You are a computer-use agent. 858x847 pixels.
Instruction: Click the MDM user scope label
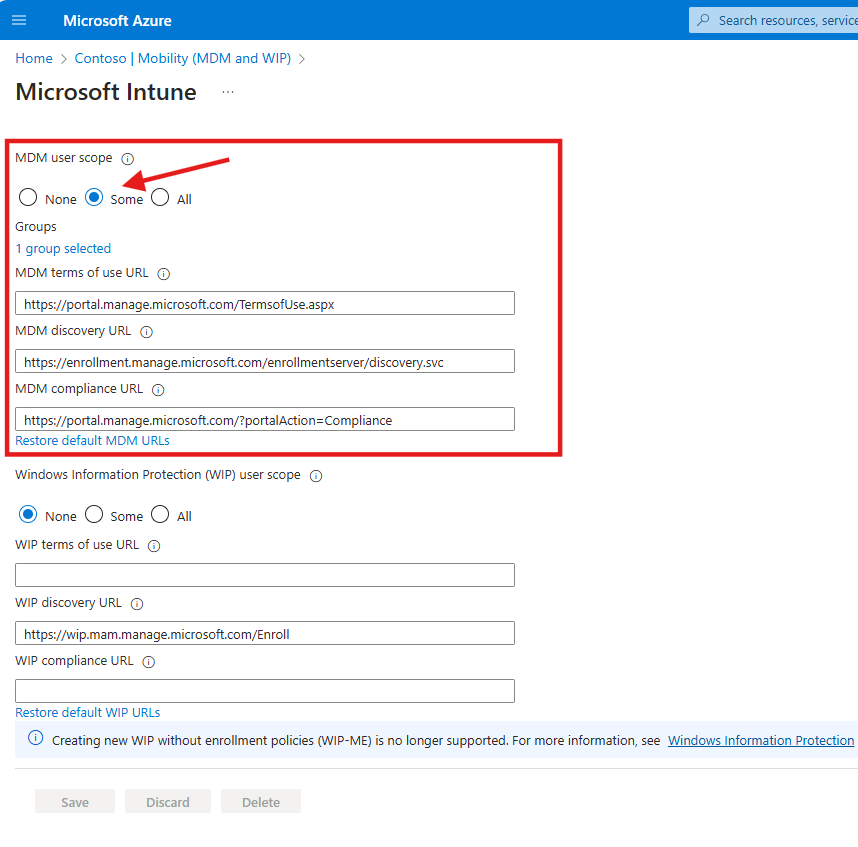tap(63, 158)
